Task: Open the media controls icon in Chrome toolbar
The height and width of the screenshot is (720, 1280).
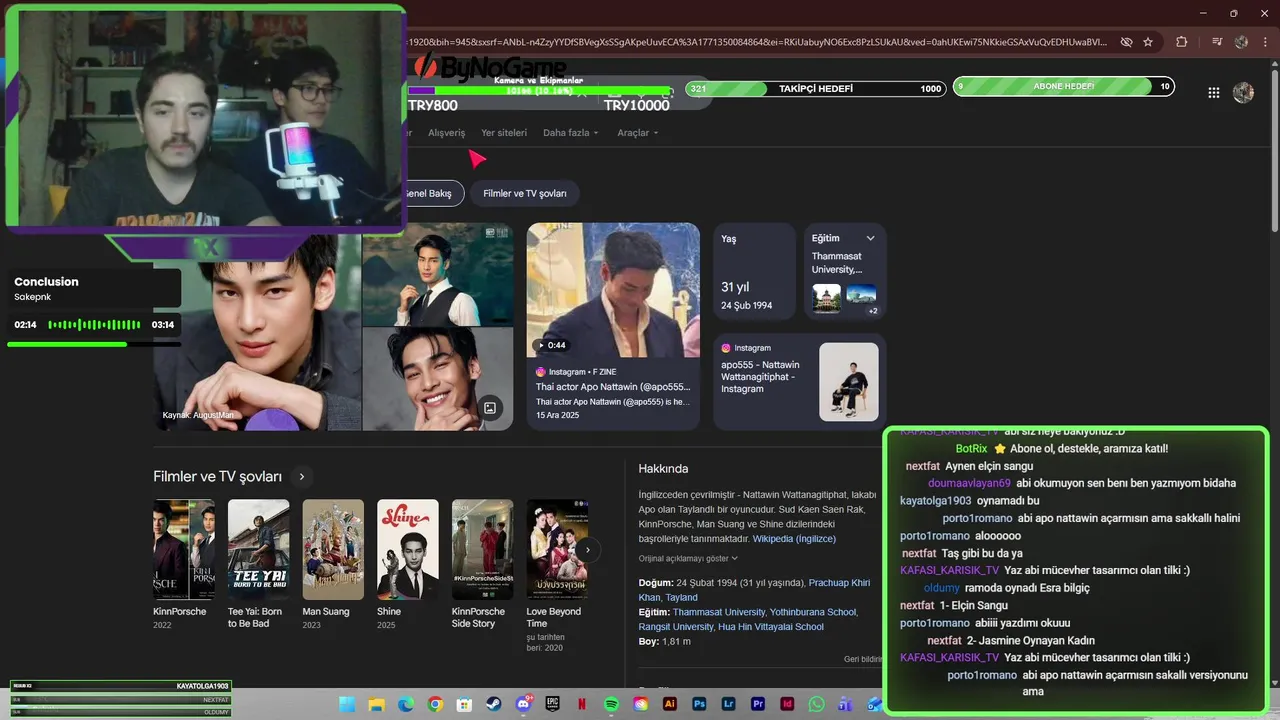Action: [1217, 42]
